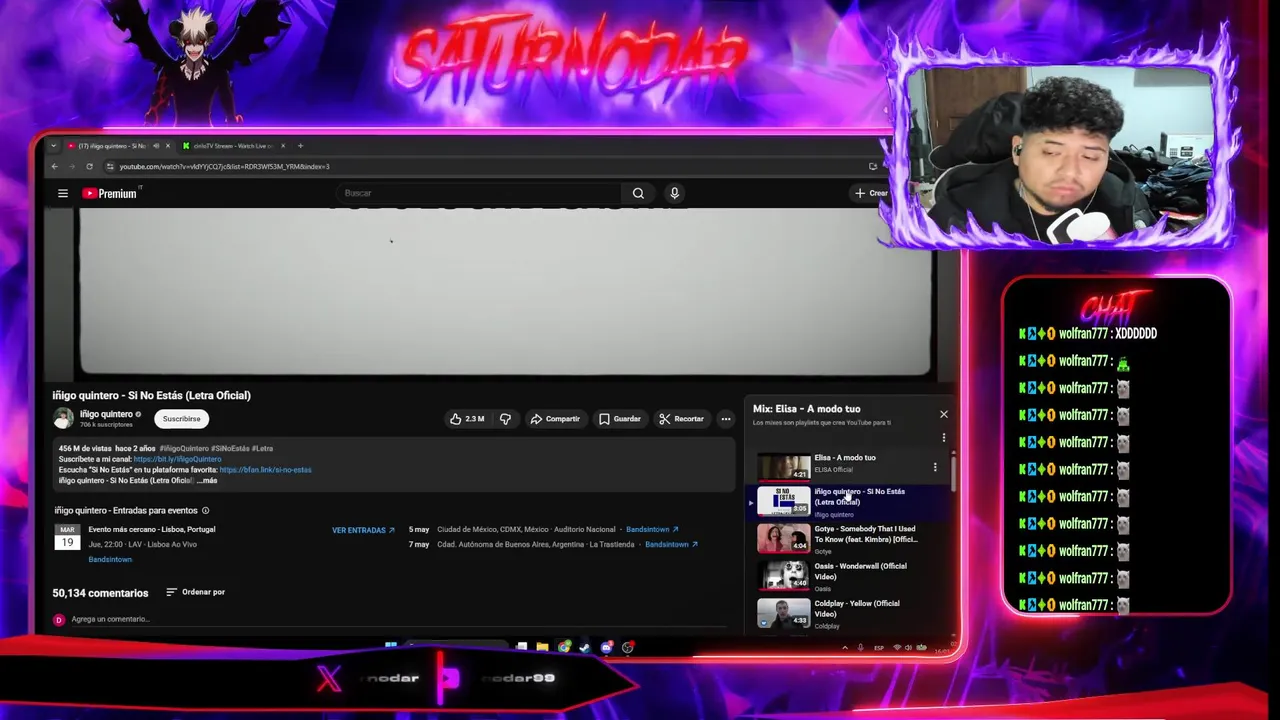Click the Guardar save button

[x=620, y=419]
